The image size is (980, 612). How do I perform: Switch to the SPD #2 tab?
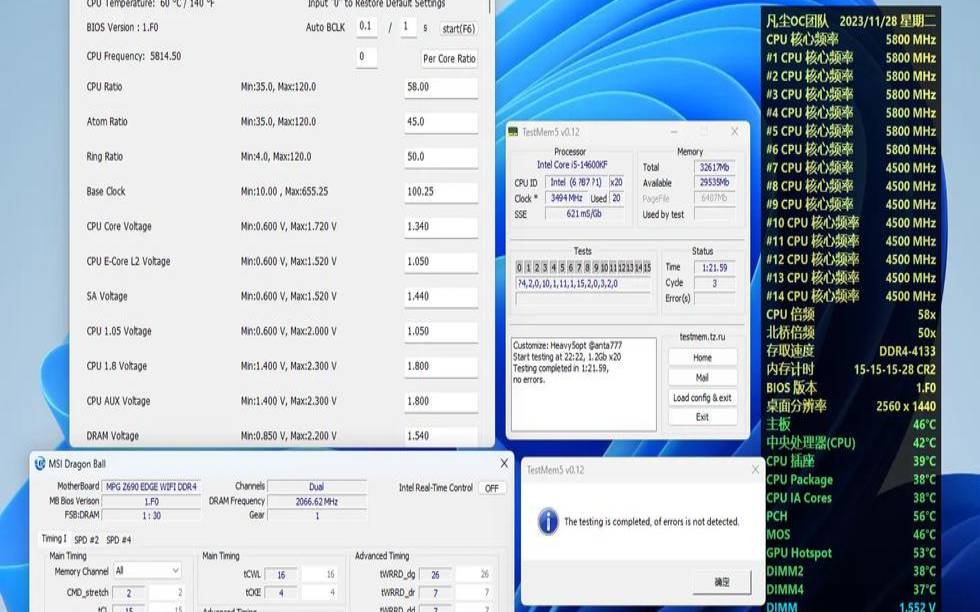click(86, 539)
